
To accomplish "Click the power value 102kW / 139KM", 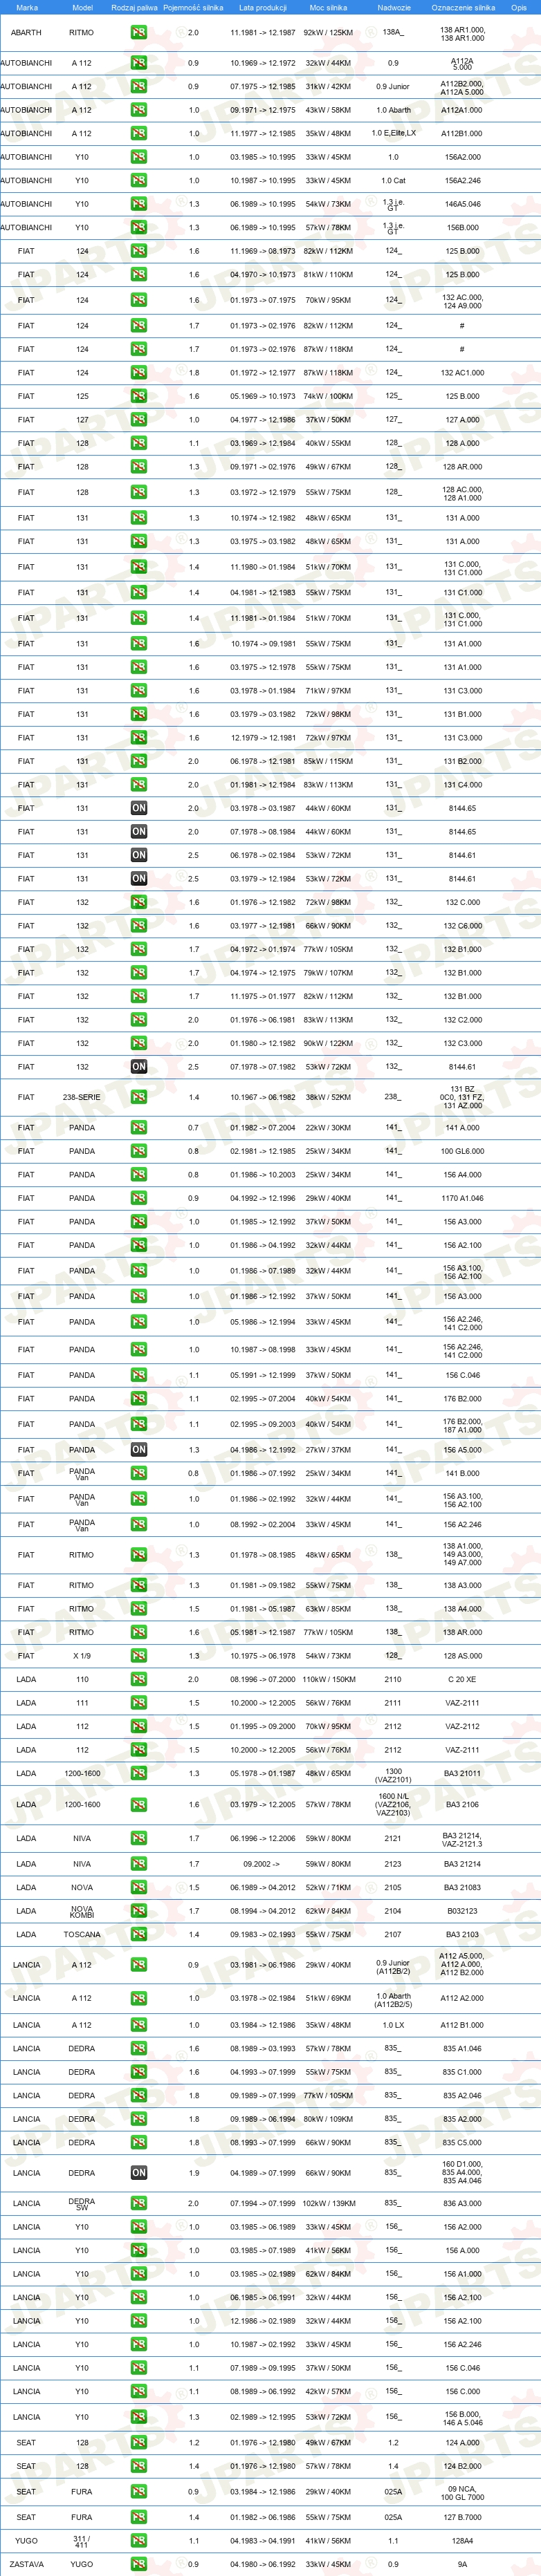I will (x=328, y=2203).
